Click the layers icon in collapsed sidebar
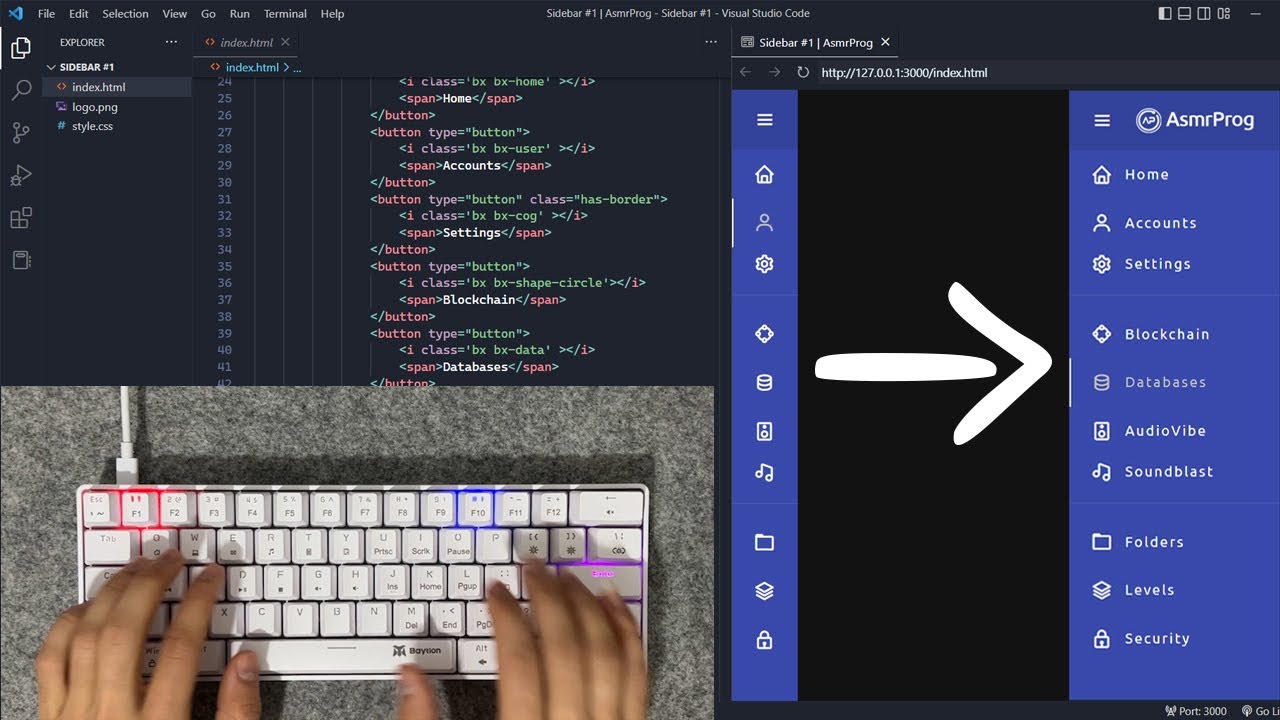The width and height of the screenshot is (1280, 720). 765,591
